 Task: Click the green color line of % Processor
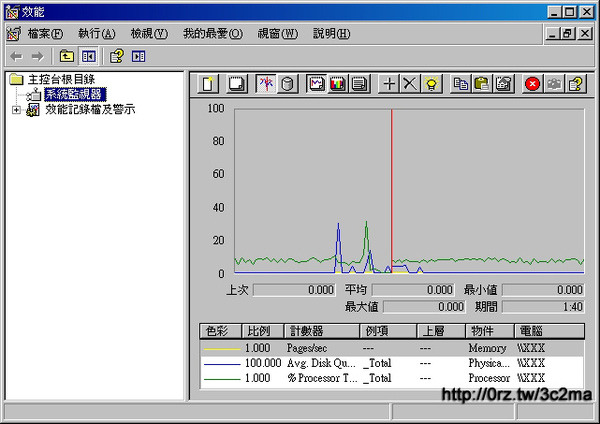point(222,379)
